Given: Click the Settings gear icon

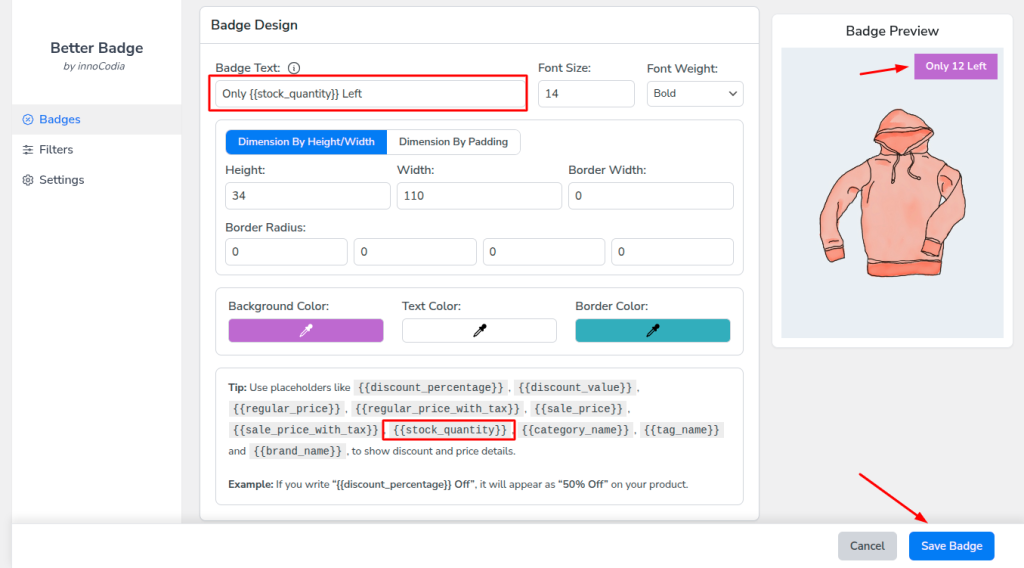Looking at the screenshot, I should 28,180.
